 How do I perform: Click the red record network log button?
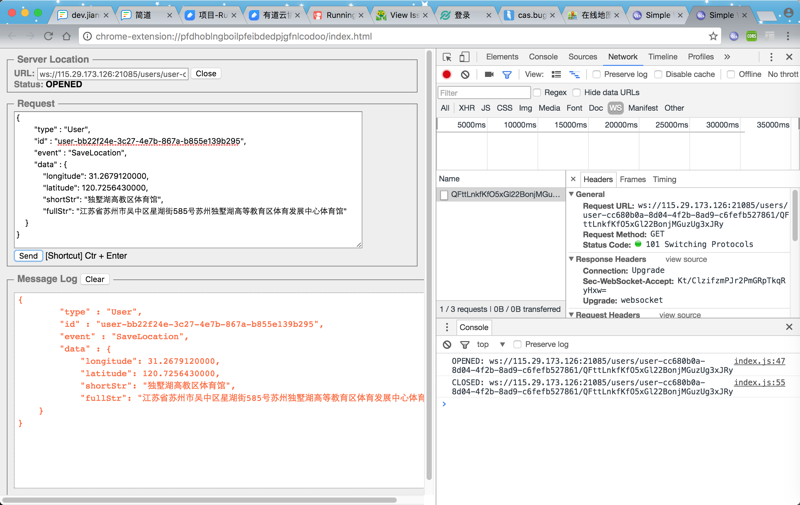click(447, 75)
